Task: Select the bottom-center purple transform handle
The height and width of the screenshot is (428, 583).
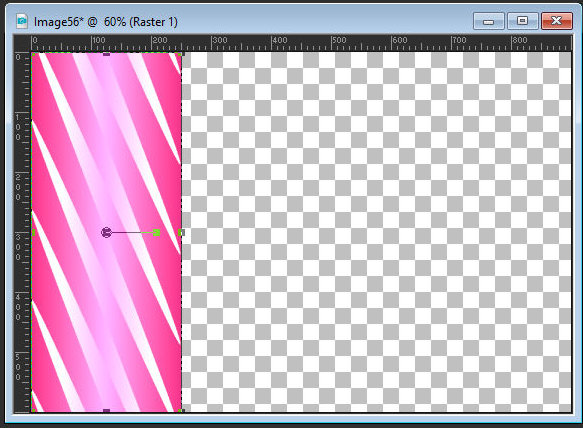Action: 107,411
